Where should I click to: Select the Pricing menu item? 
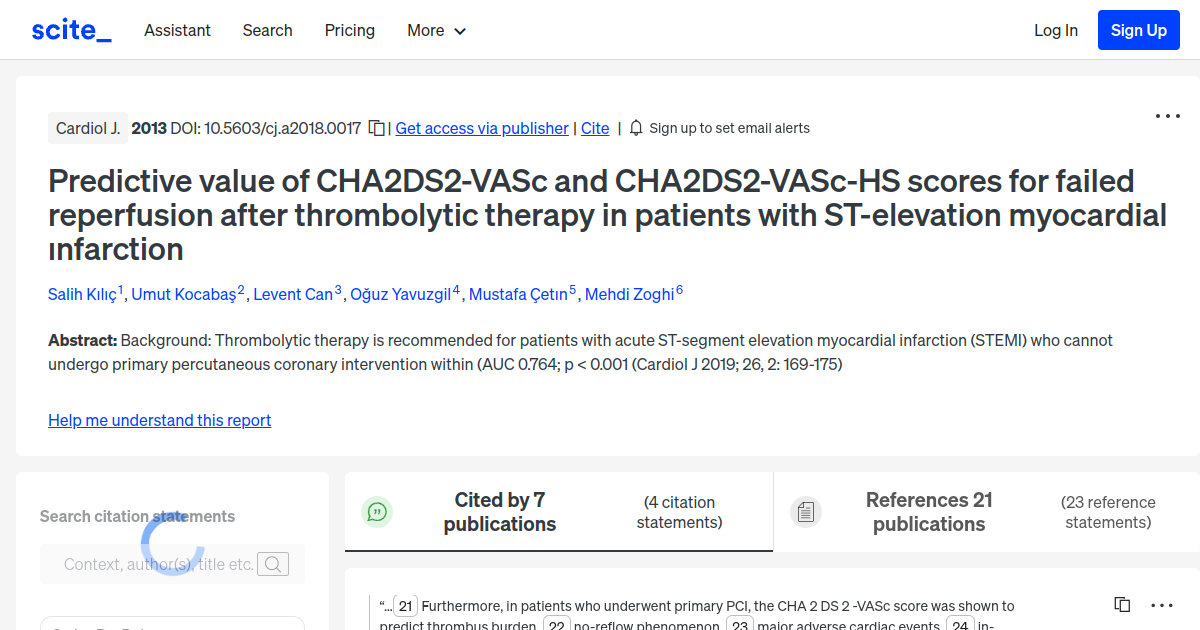click(x=349, y=30)
